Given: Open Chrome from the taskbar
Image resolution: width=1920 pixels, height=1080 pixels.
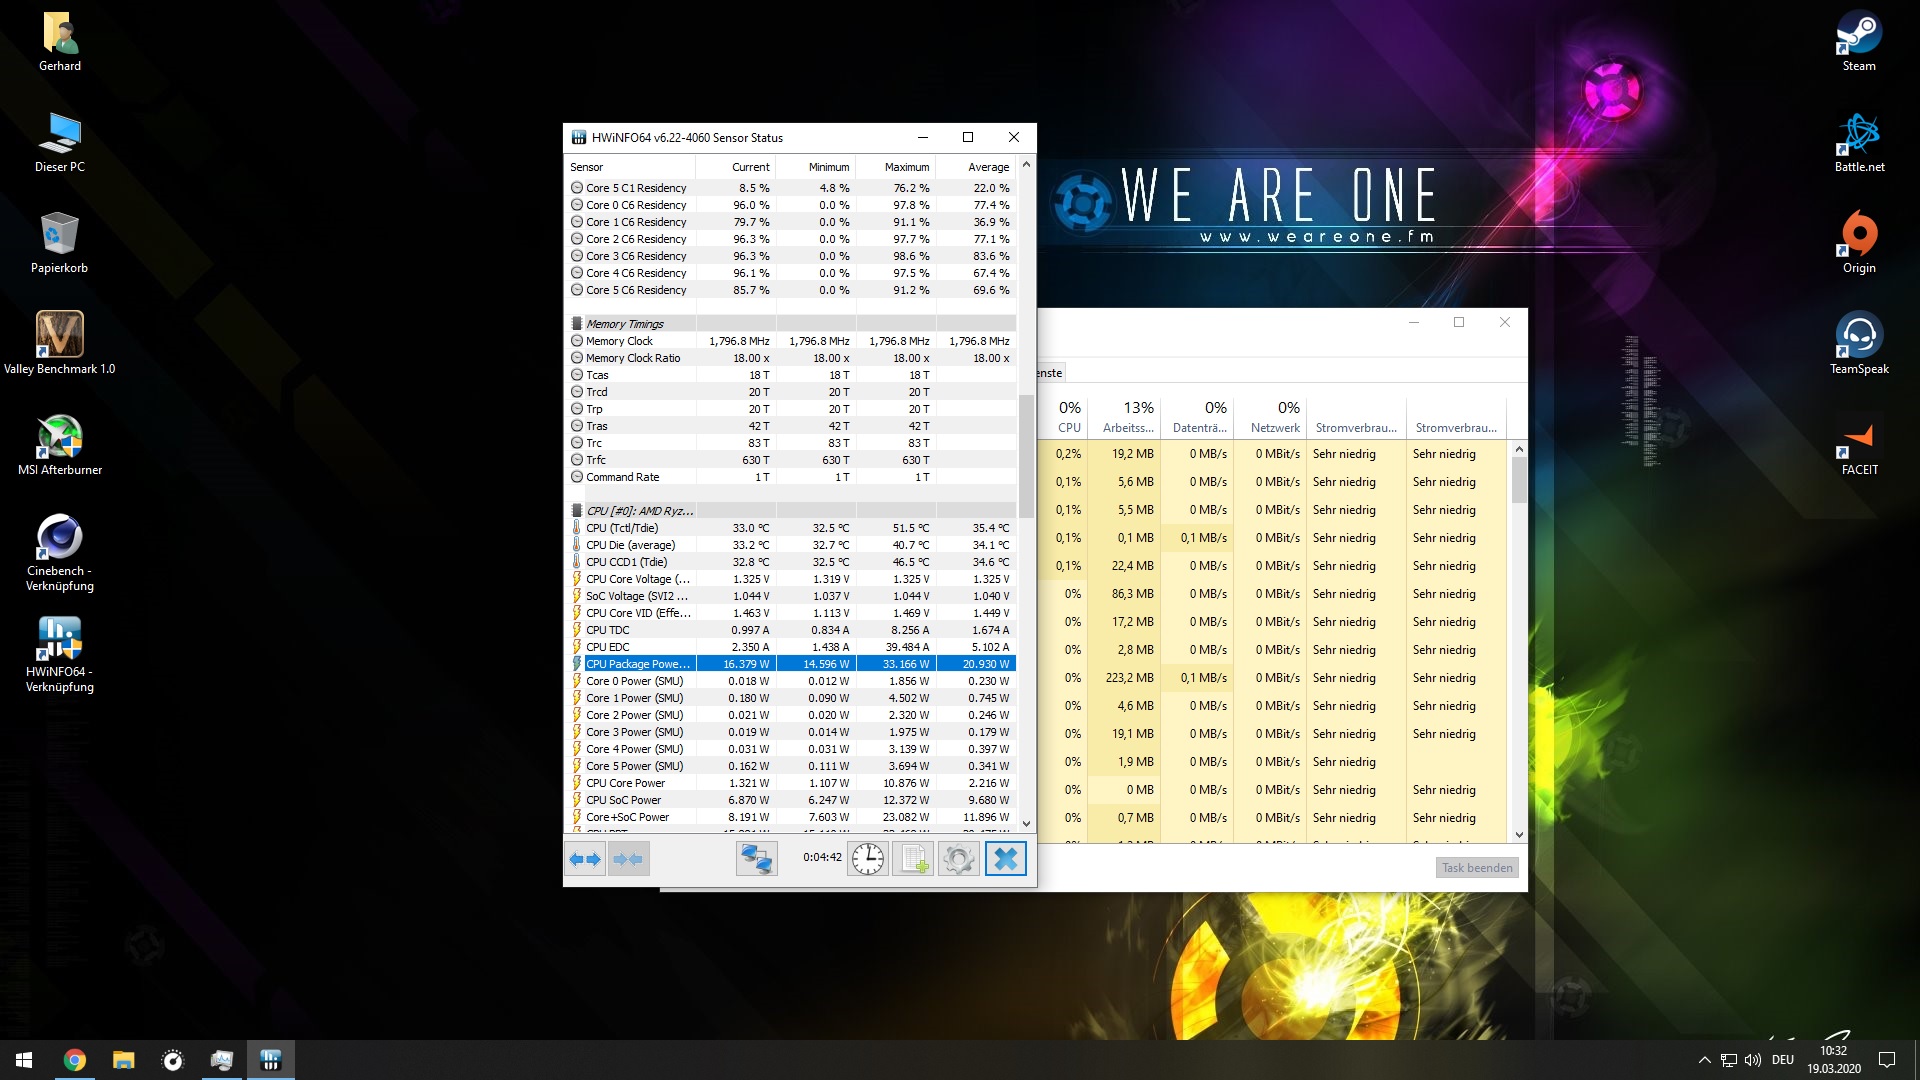Looking at the screenshot, I should tap(75, 1060).
